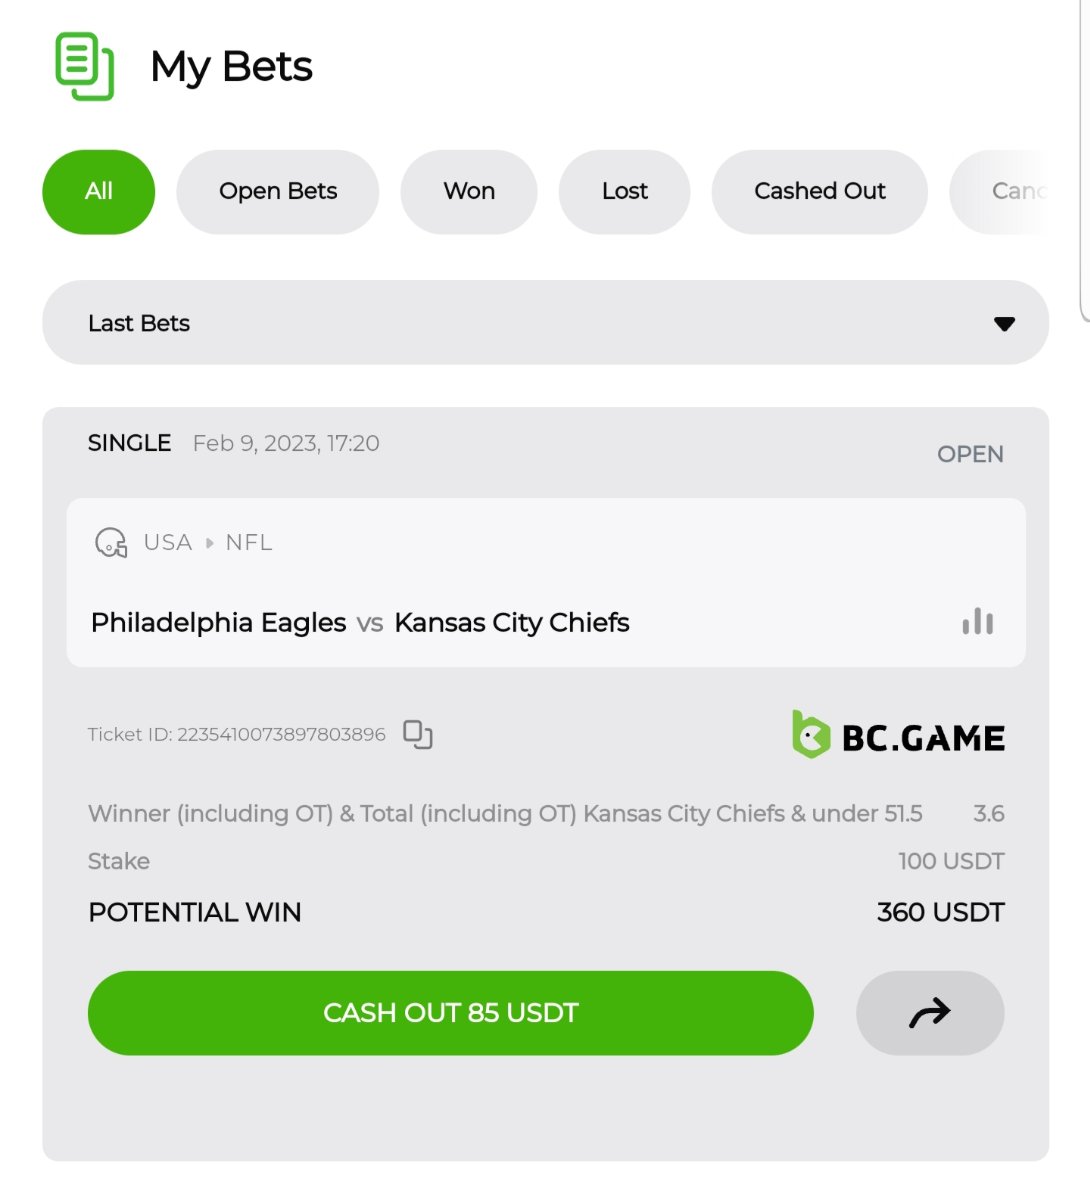This screenshot has width=1090, height=1200.
Task: Click the football helmet sport icon
Action: click(111, 543)
